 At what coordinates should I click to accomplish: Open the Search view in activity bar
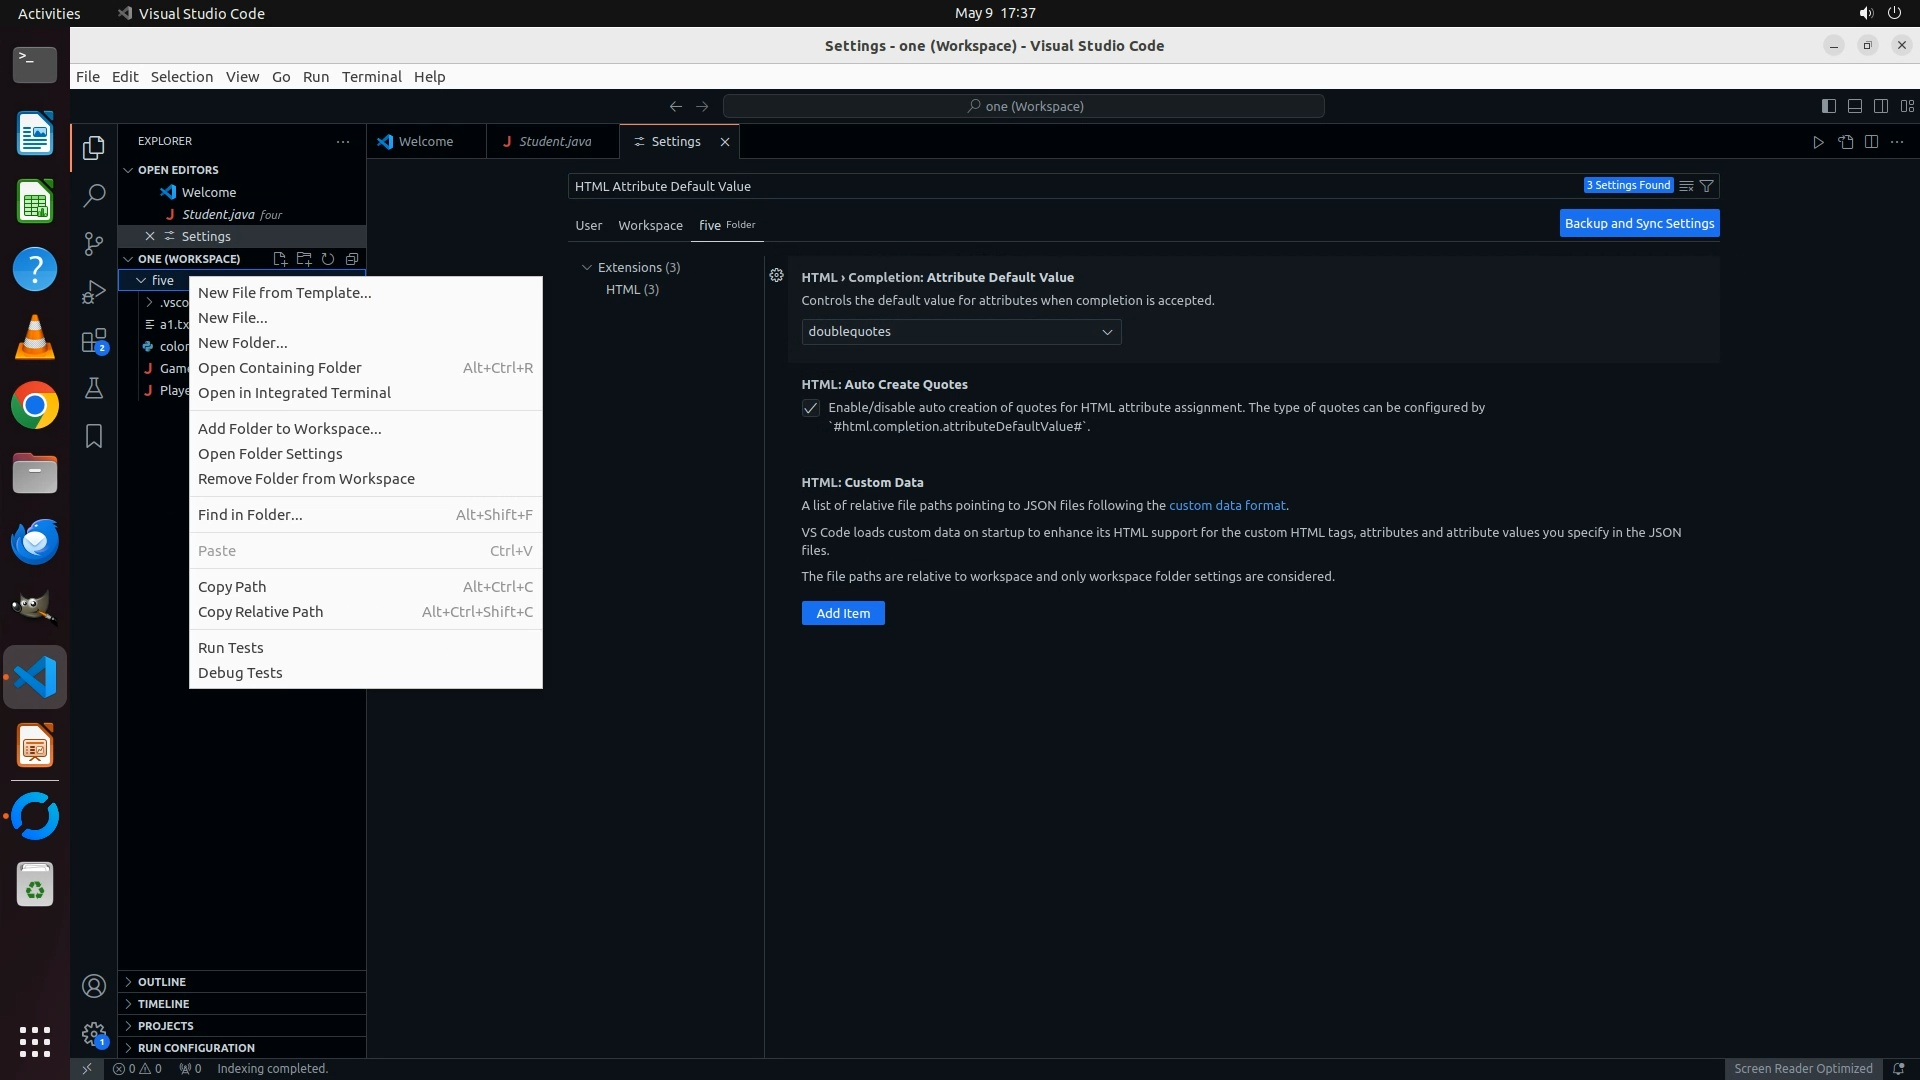(94, 195)
